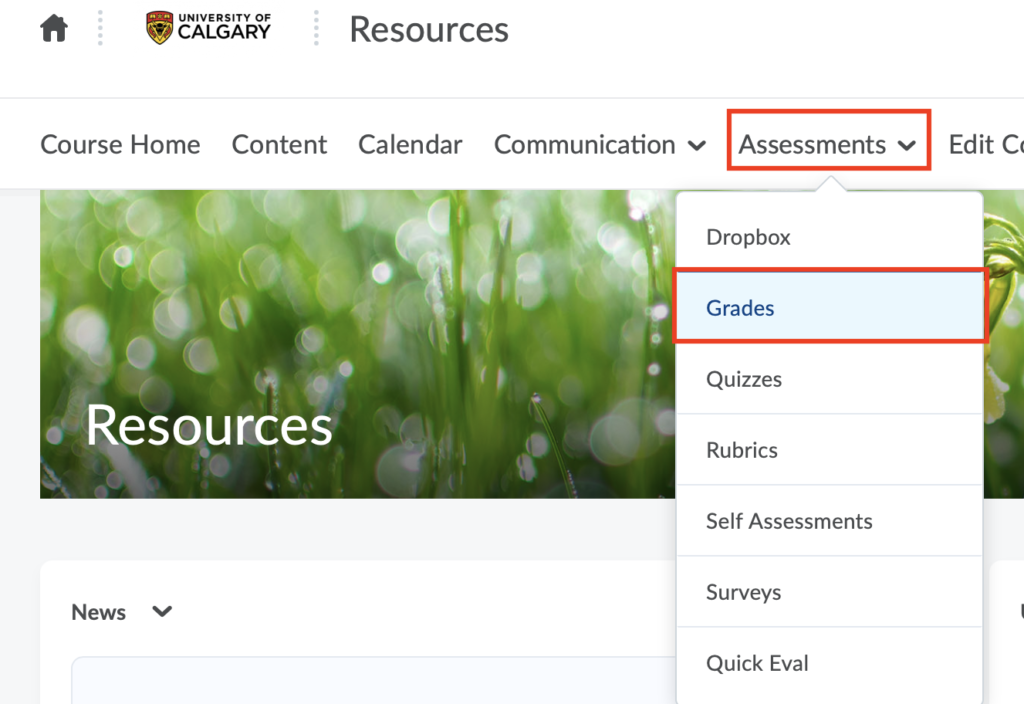Open the Resources course title link
Viewport: 1024px width, 704px height.
click(428, 29)
